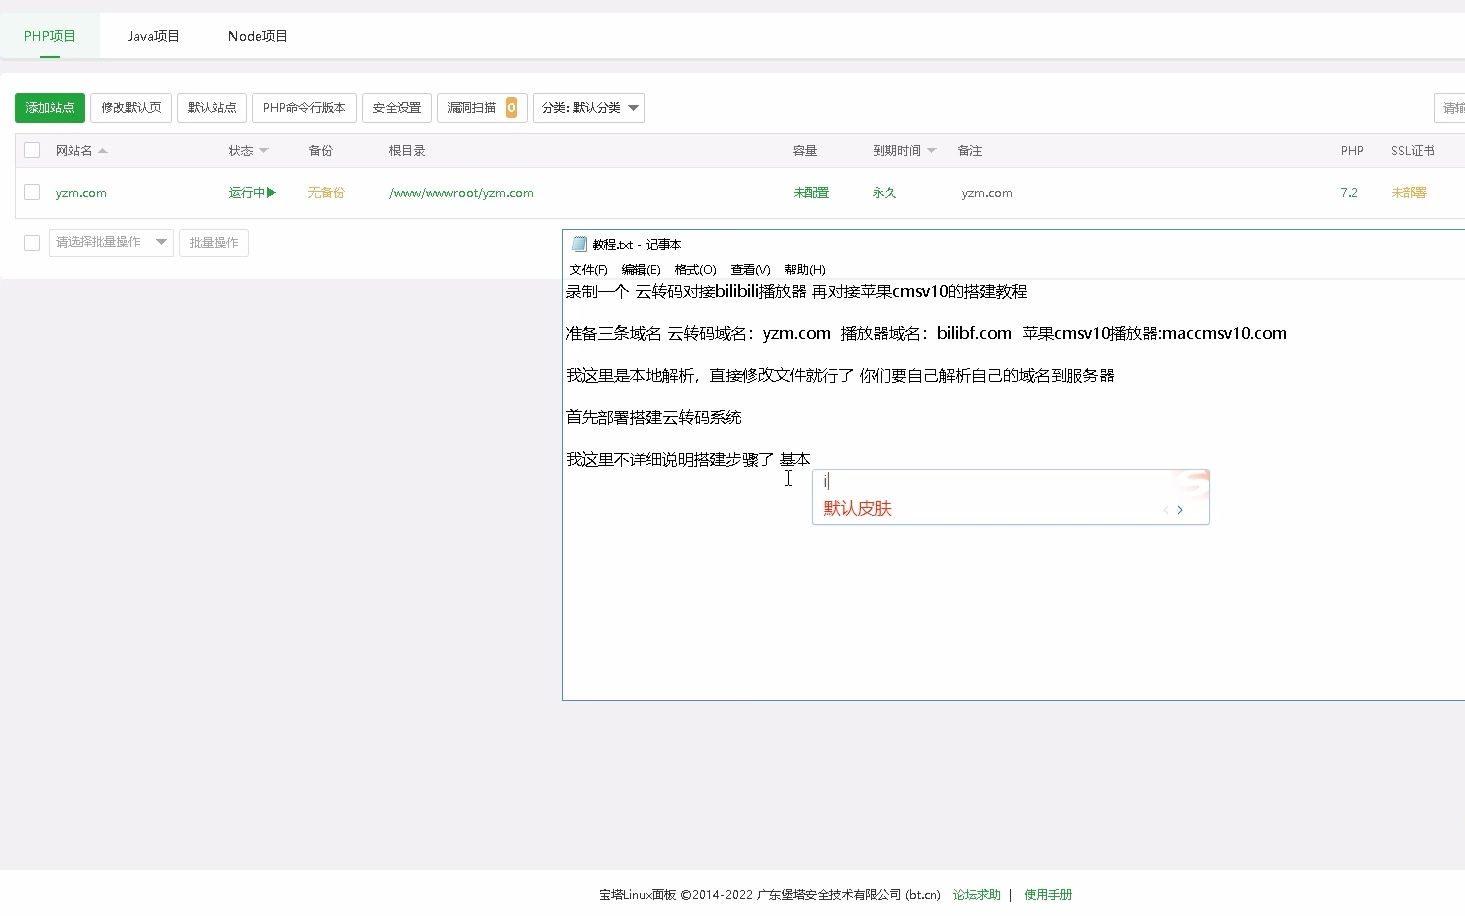Click the yzm.com remark cell

(987, 193)
